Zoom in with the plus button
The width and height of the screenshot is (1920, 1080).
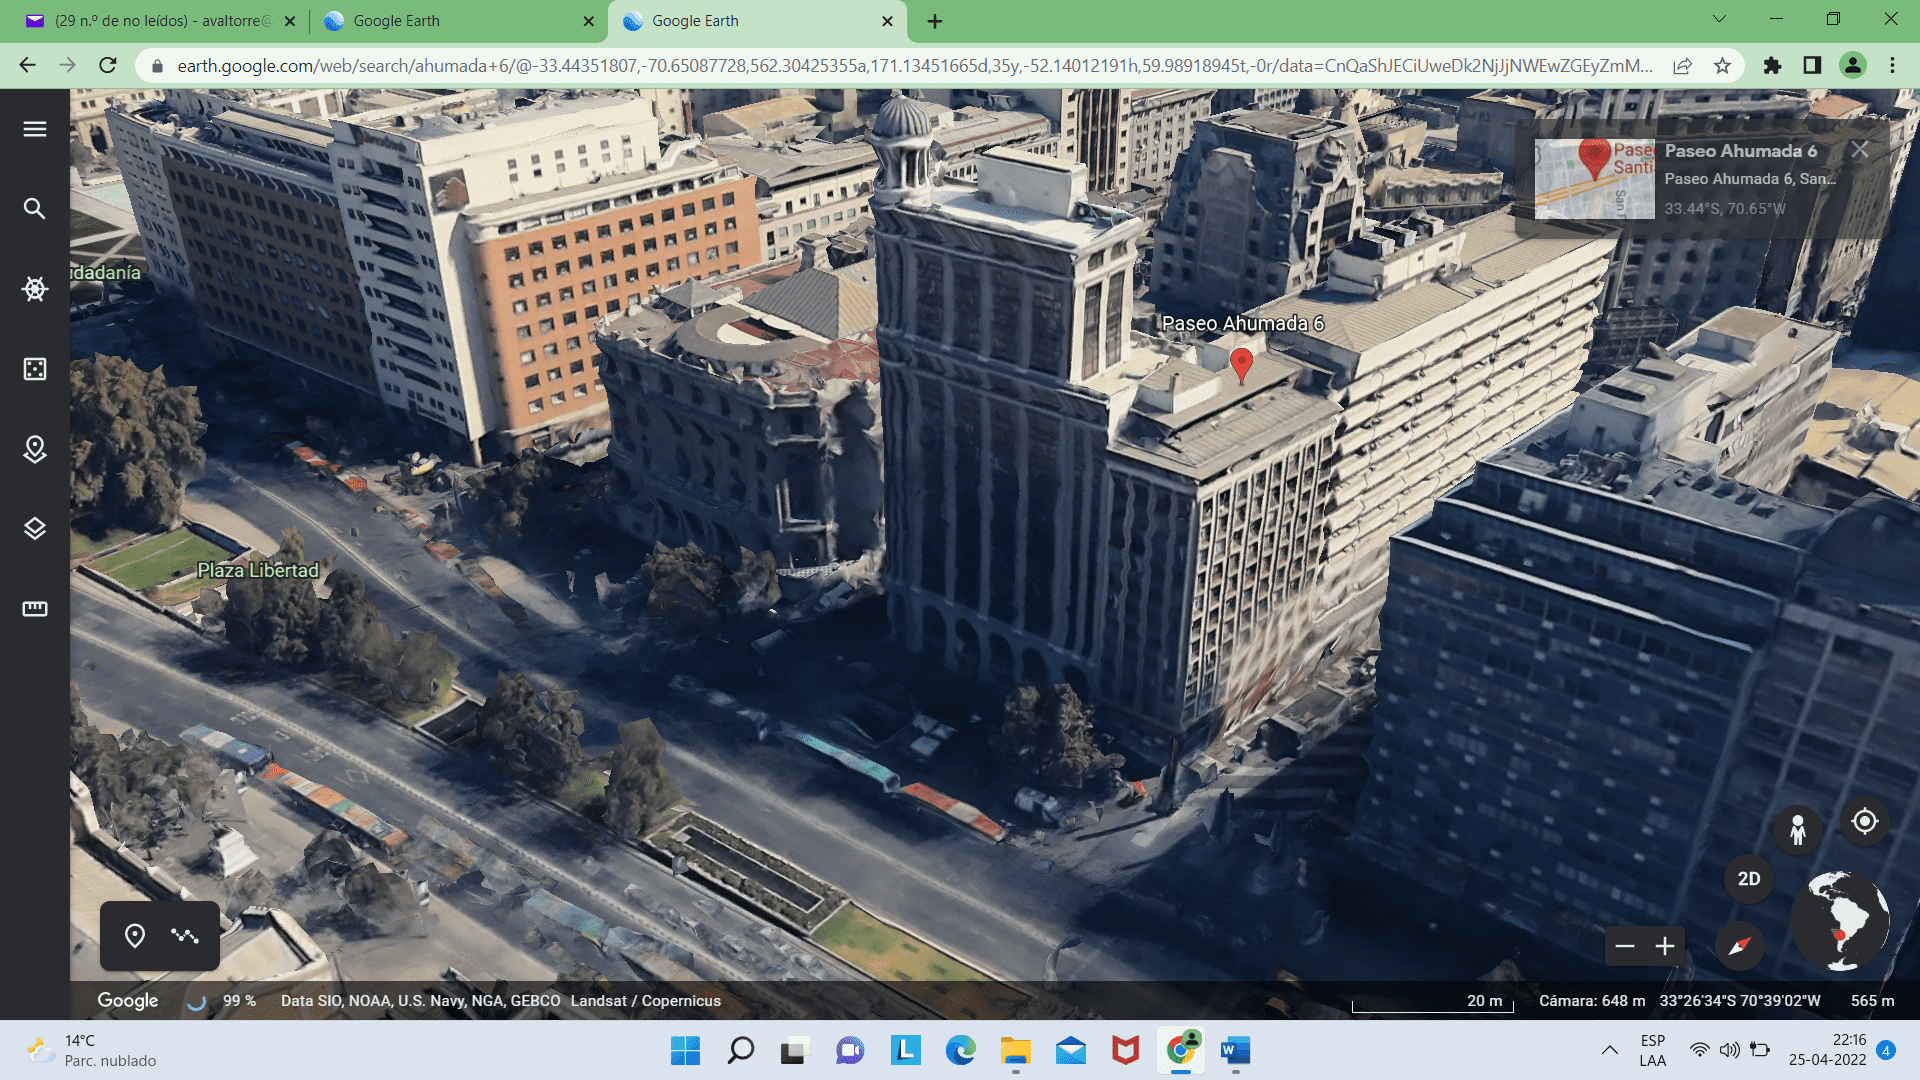[x=1665, y=946]
